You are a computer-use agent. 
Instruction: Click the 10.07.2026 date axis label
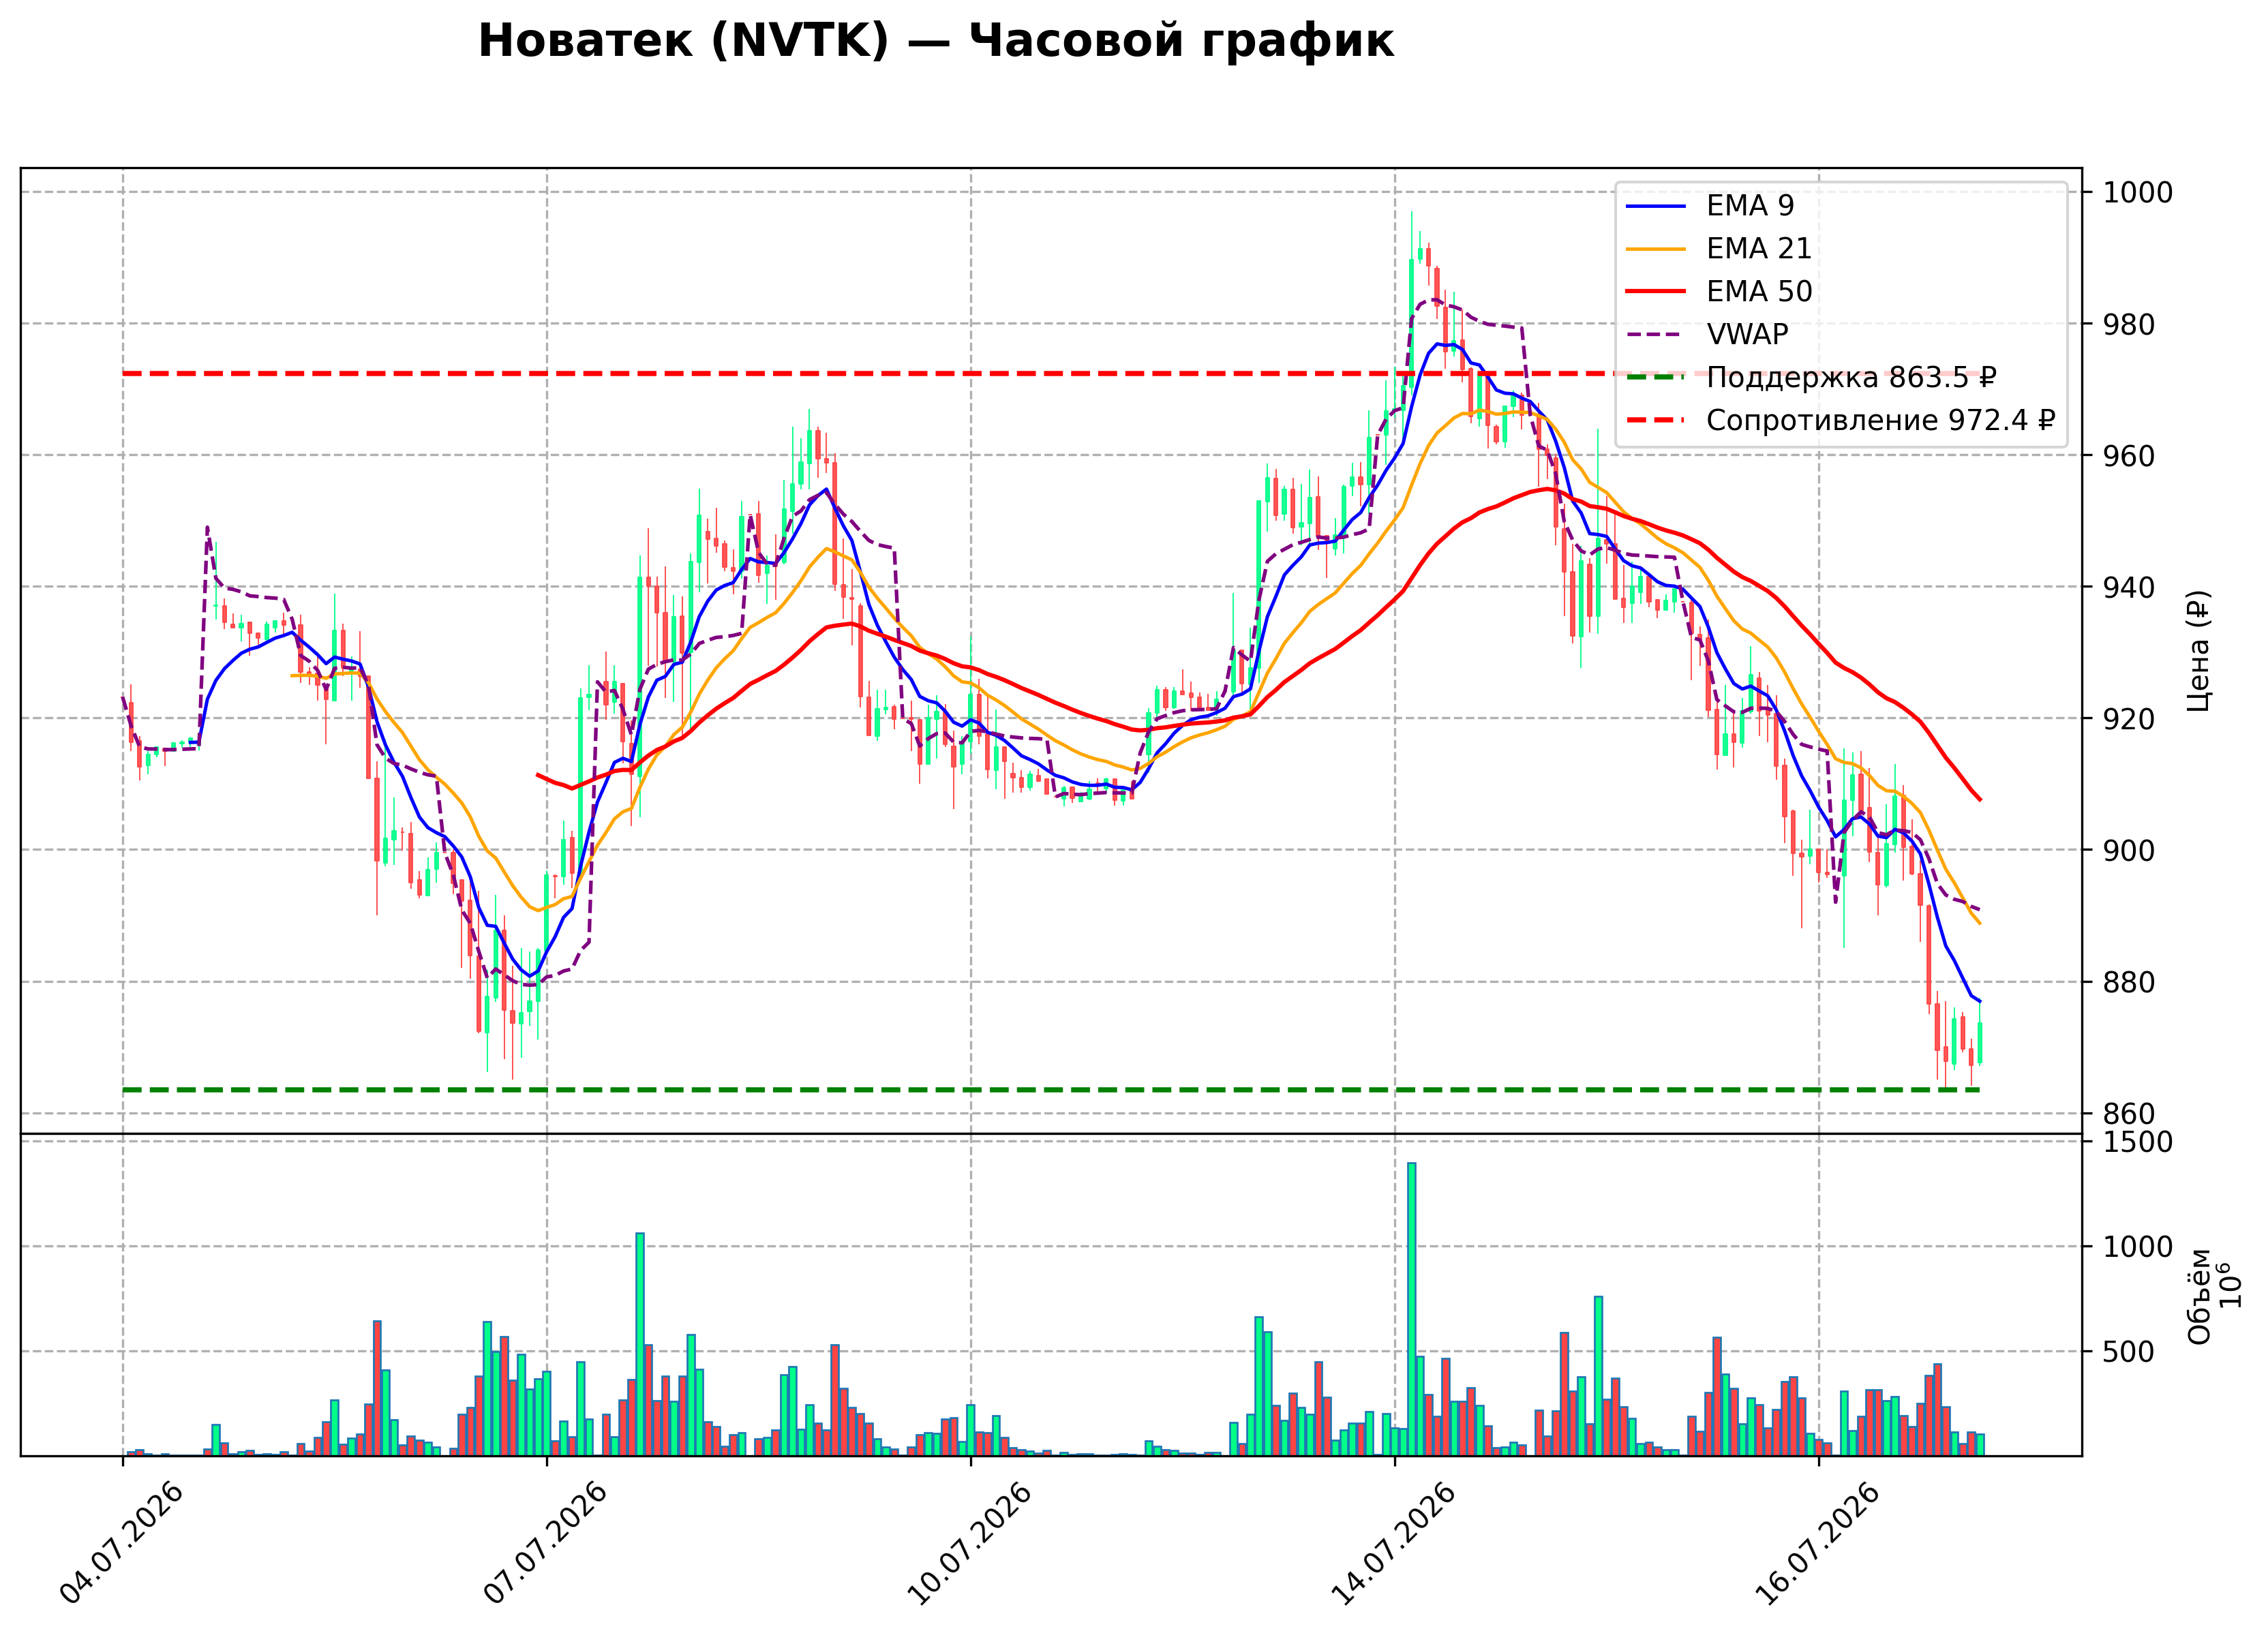point(970,1544)
